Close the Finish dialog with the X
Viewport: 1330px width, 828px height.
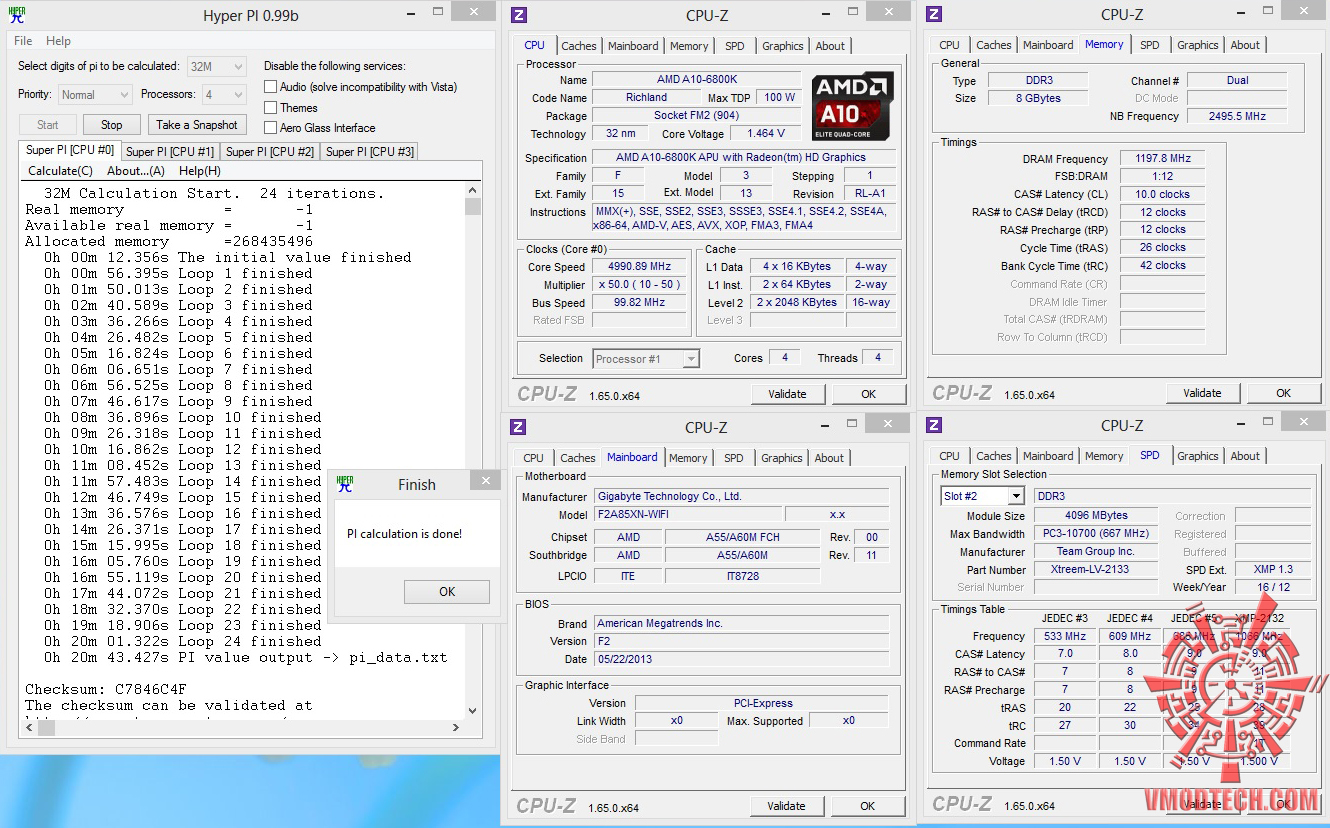pyautogui.click(x=487, y=481)
